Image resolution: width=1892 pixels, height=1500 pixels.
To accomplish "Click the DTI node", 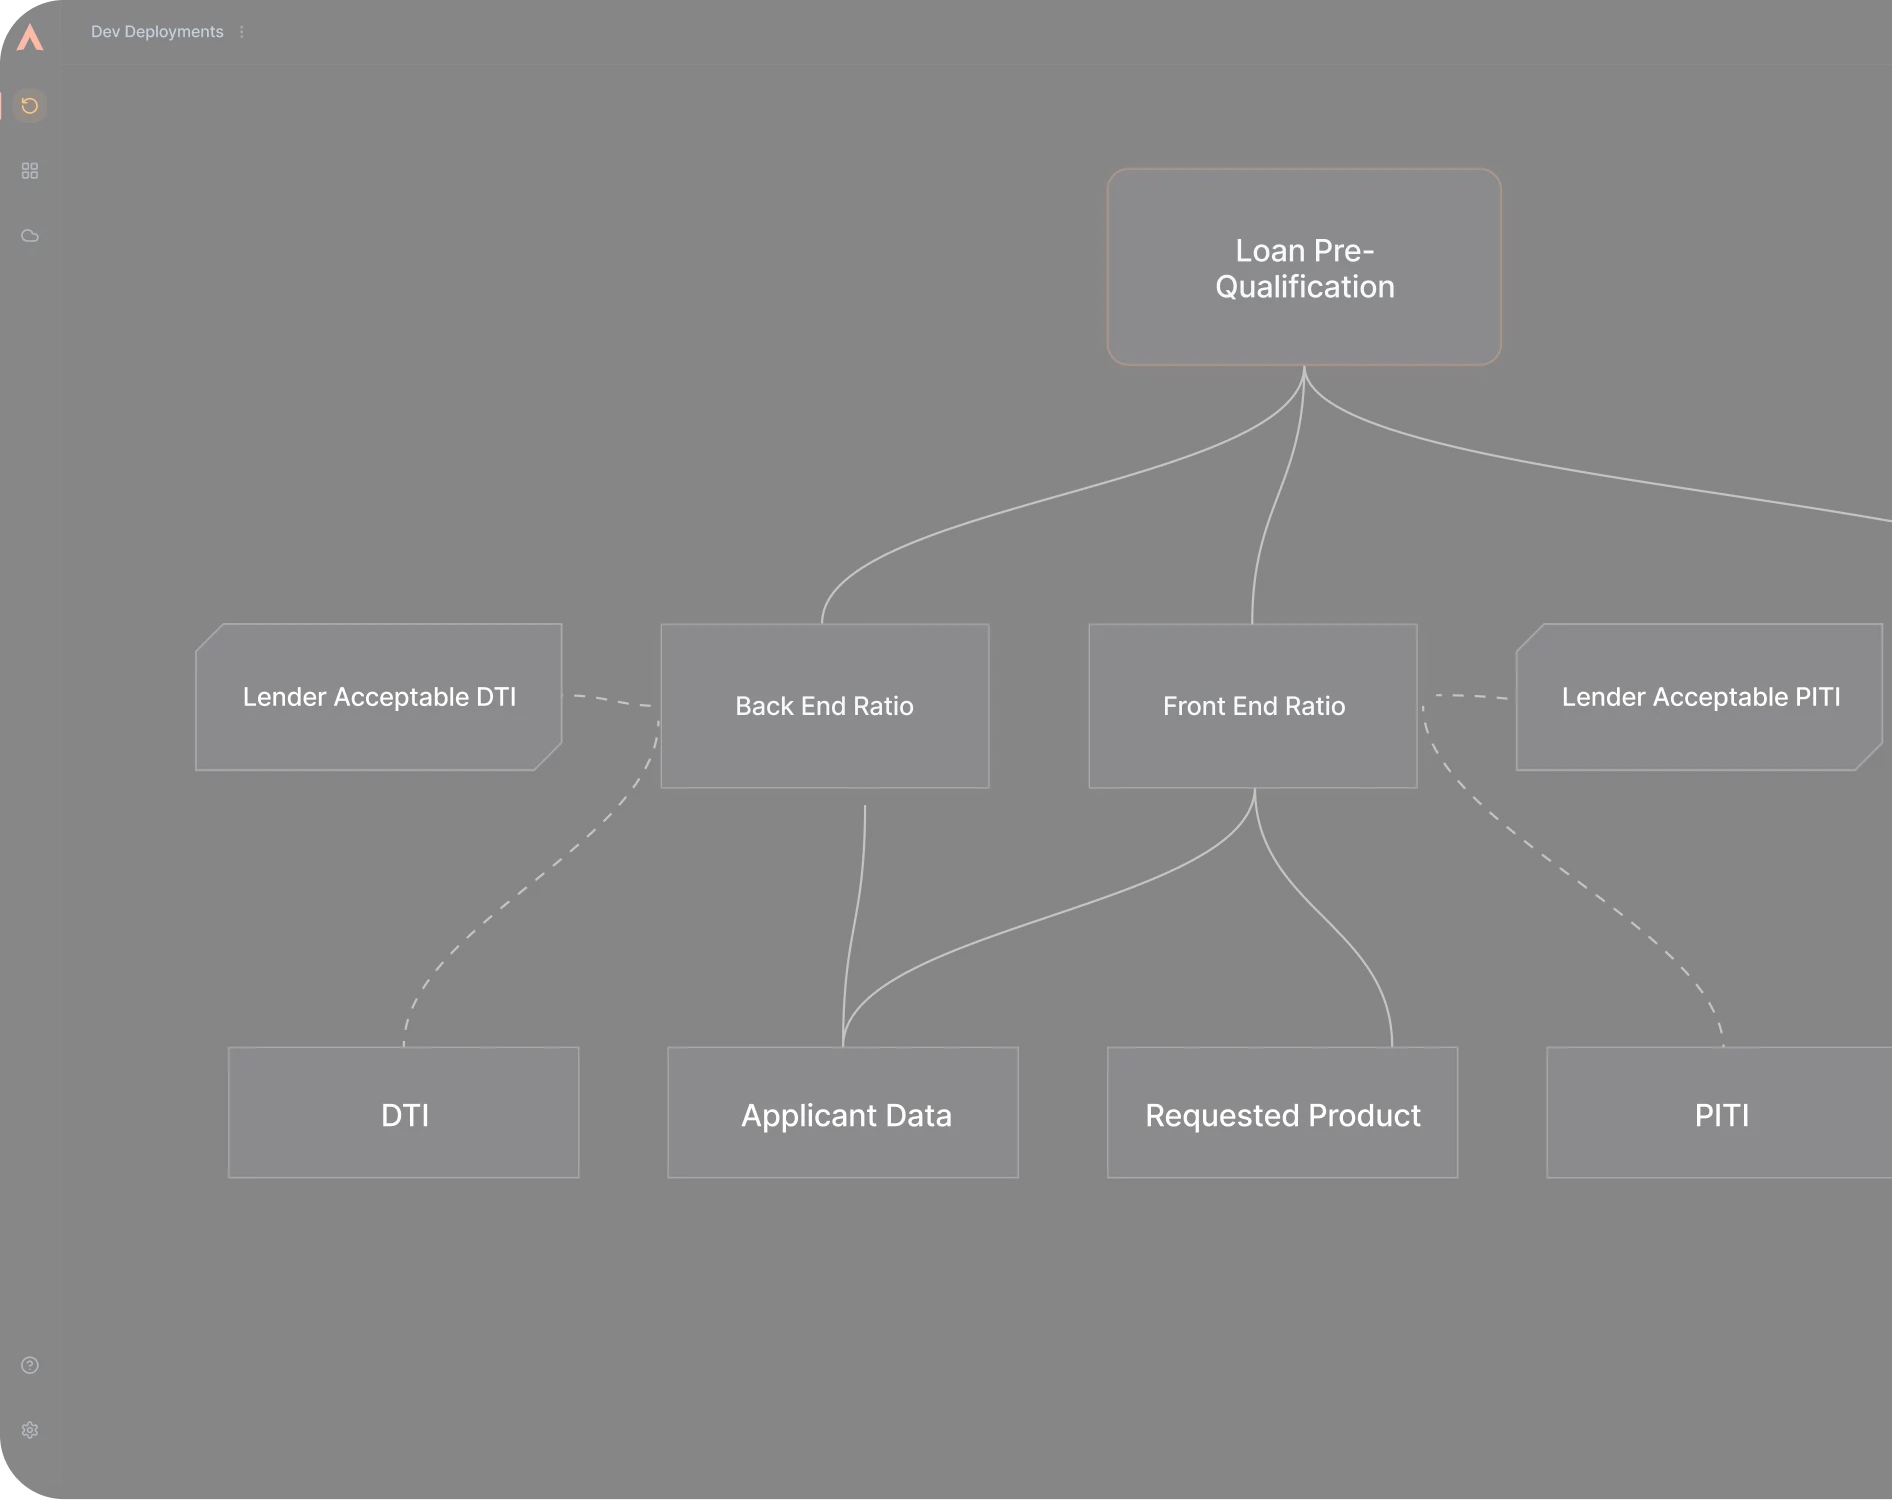I will click(404, 1113).
